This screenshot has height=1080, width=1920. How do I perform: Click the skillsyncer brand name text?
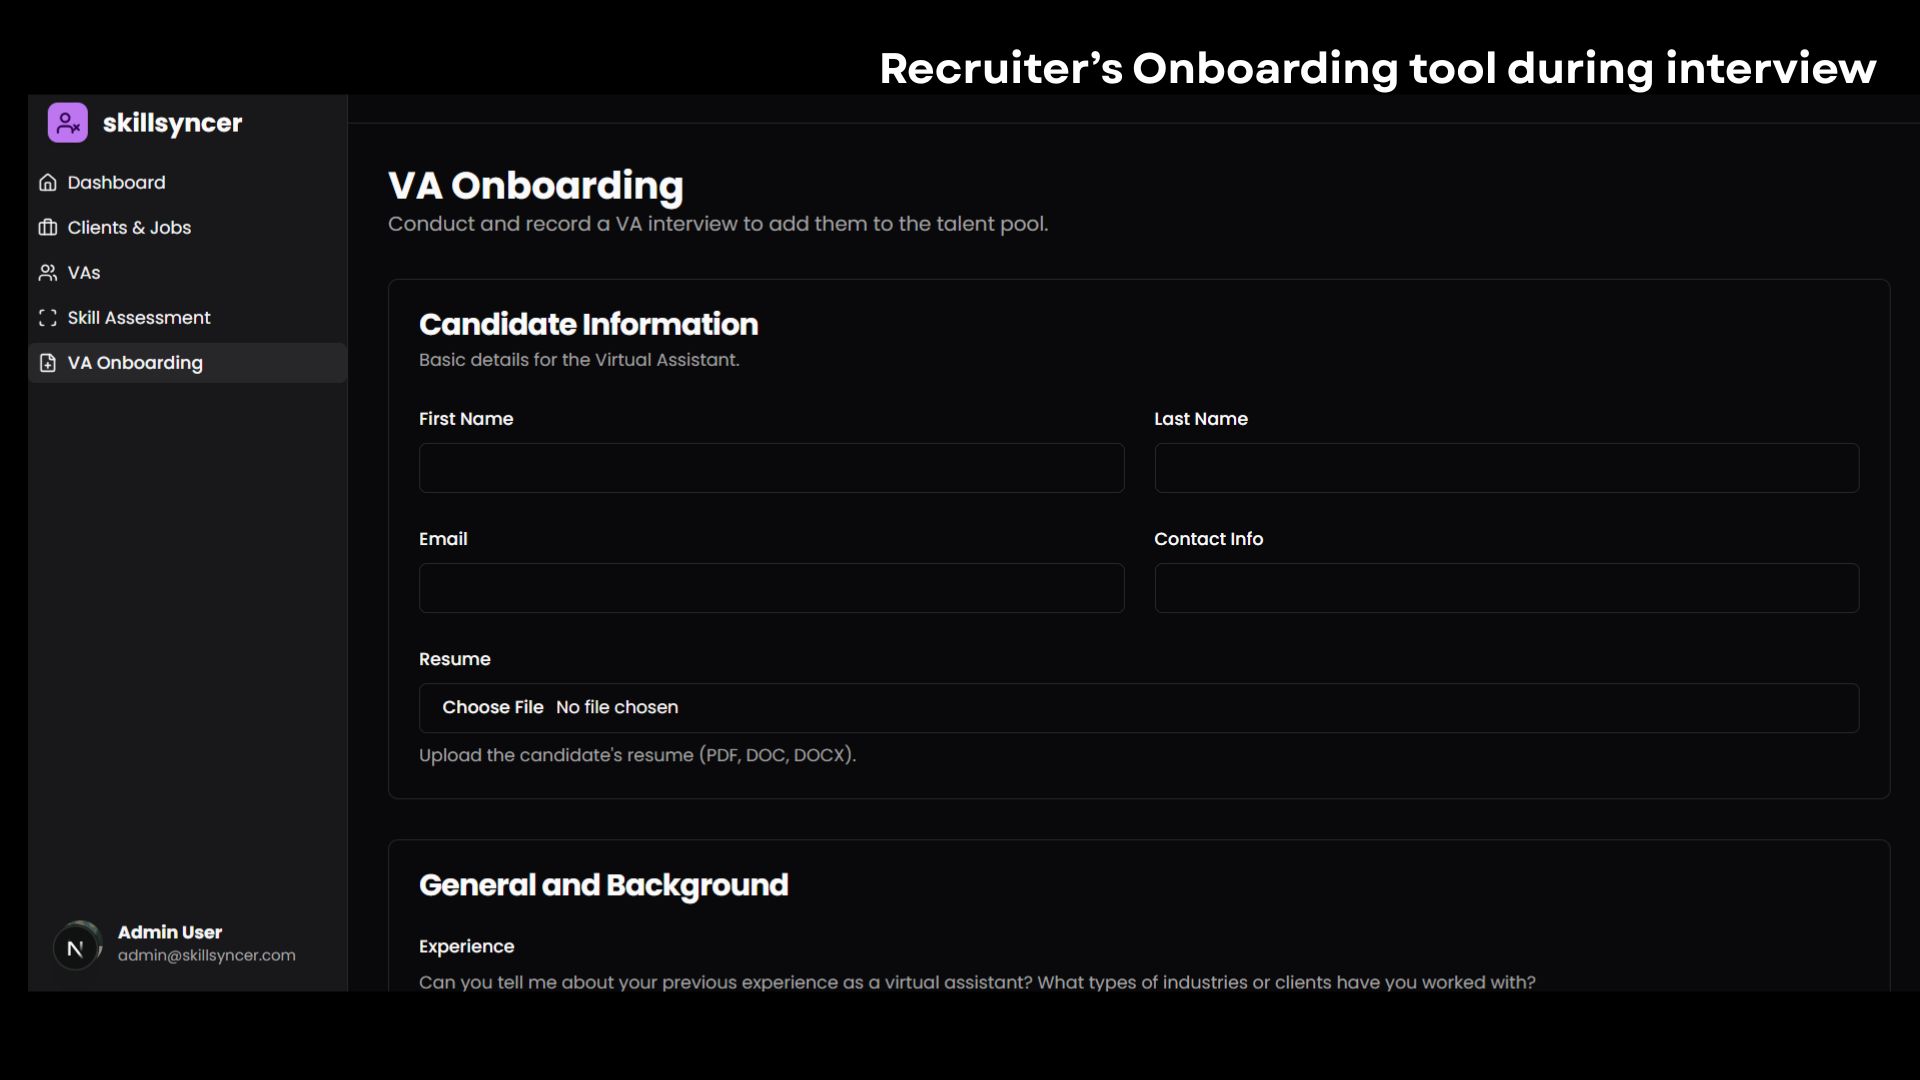(172, 123)
